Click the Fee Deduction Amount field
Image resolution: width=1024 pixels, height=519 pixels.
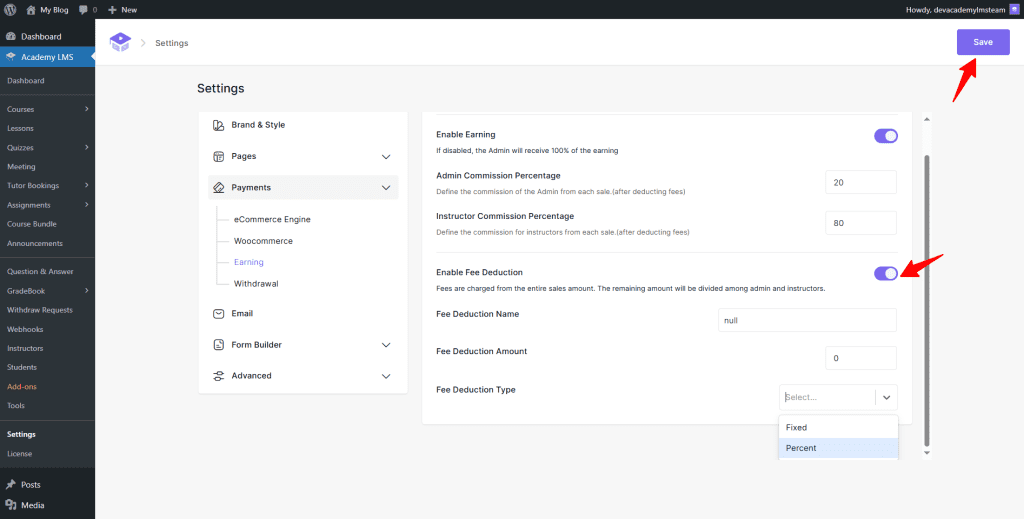tap(861, 358)
